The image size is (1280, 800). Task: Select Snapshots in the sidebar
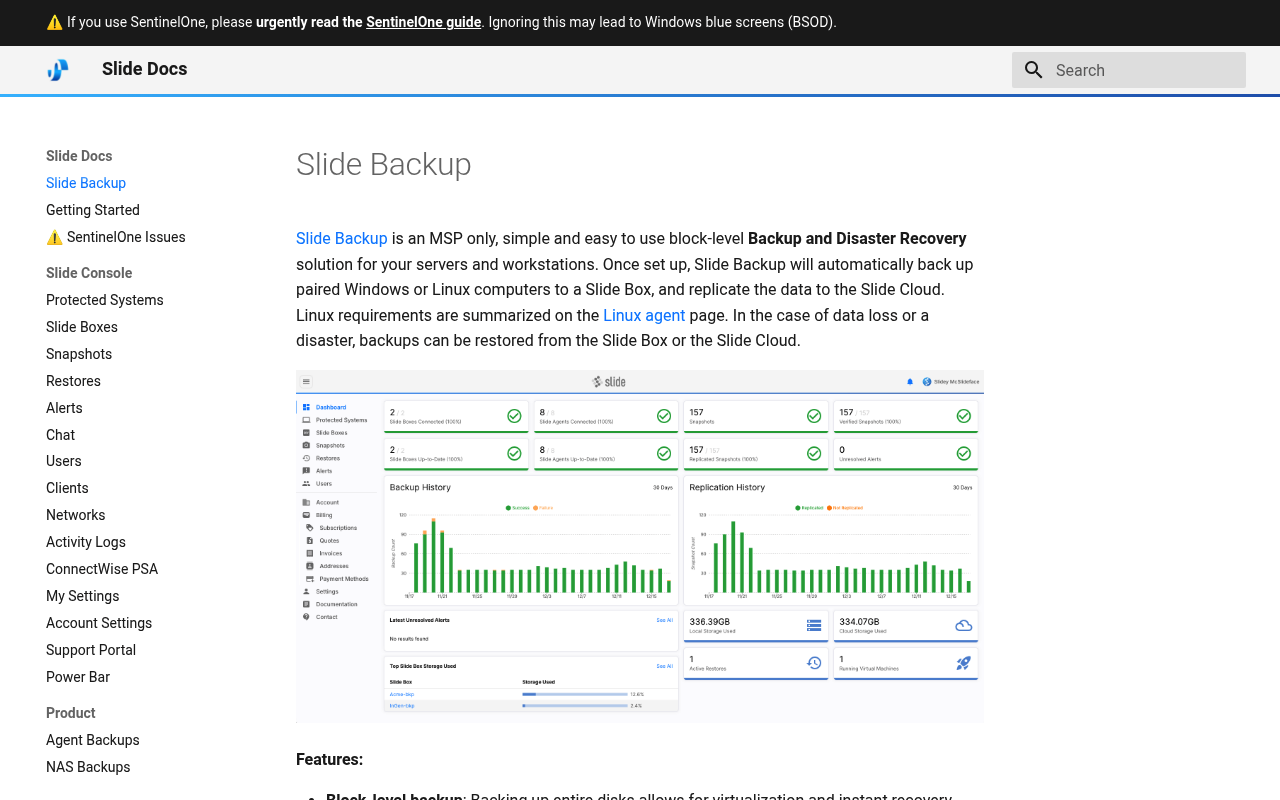point(79,354)
